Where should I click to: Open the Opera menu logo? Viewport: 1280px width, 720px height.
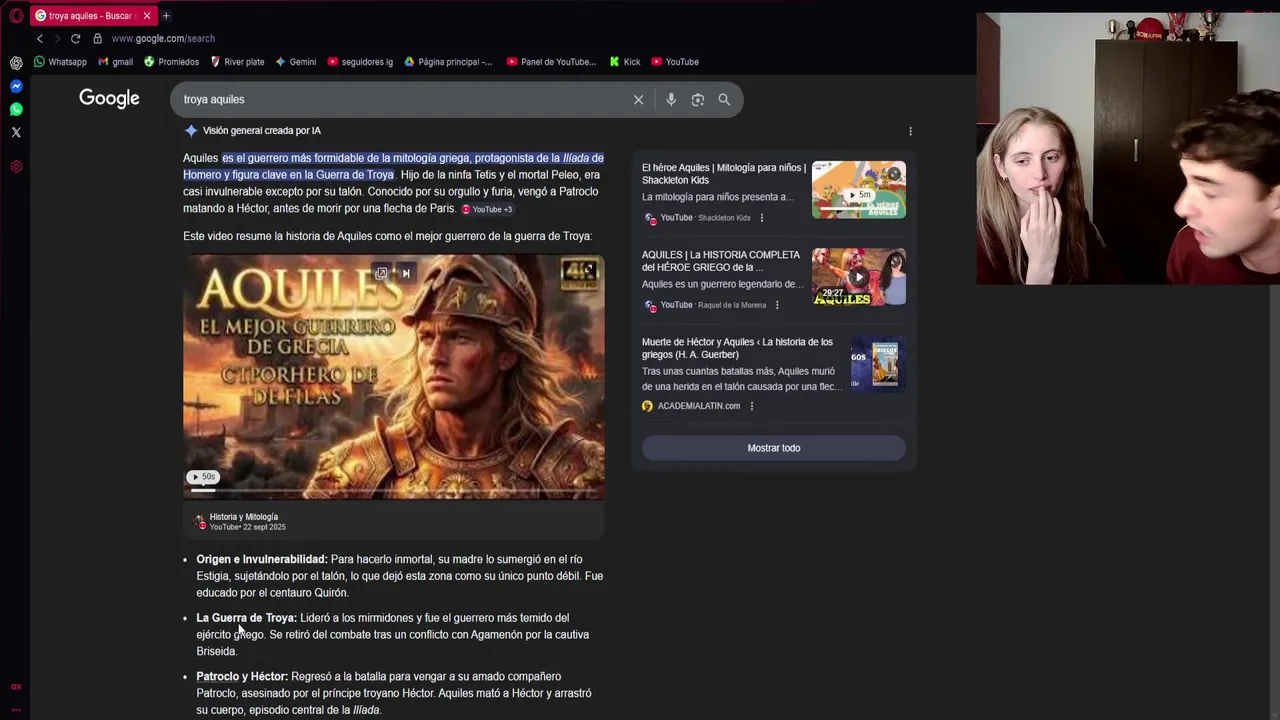pyautogui.click(x=16, y=15)
